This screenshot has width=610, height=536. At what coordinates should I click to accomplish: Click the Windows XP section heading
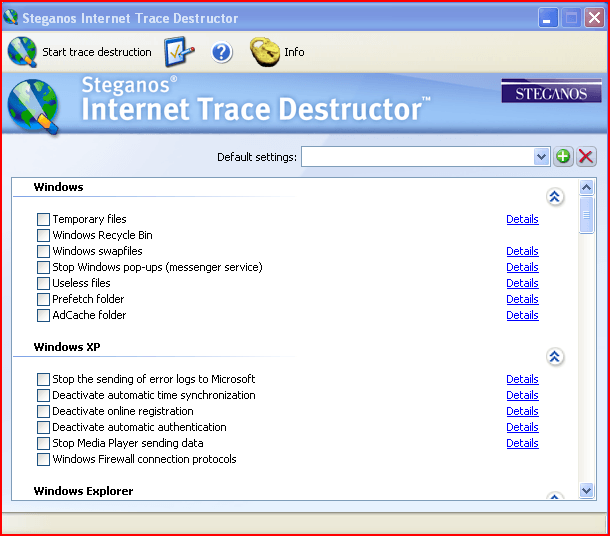pos(67,347)
